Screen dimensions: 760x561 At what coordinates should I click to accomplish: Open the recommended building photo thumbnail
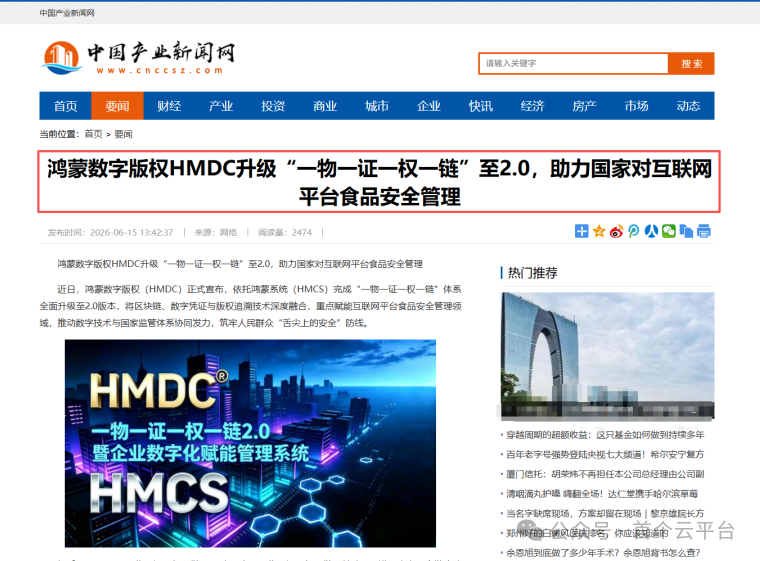[x=607, y=355]
